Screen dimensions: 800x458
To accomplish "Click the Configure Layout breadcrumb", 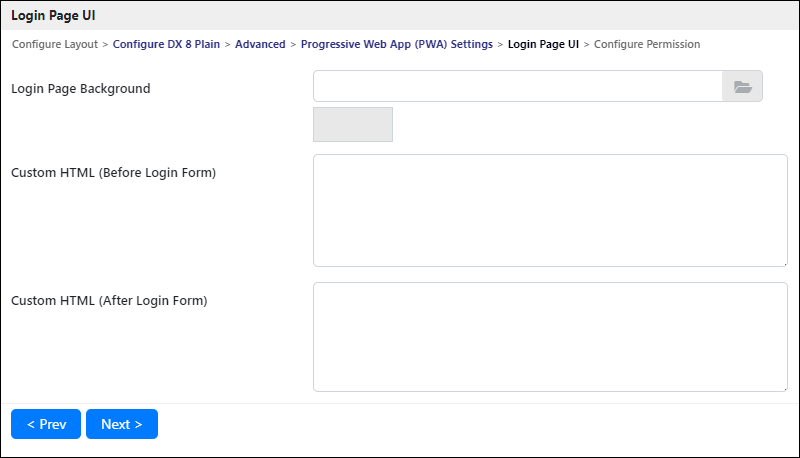I will point(55,44).
